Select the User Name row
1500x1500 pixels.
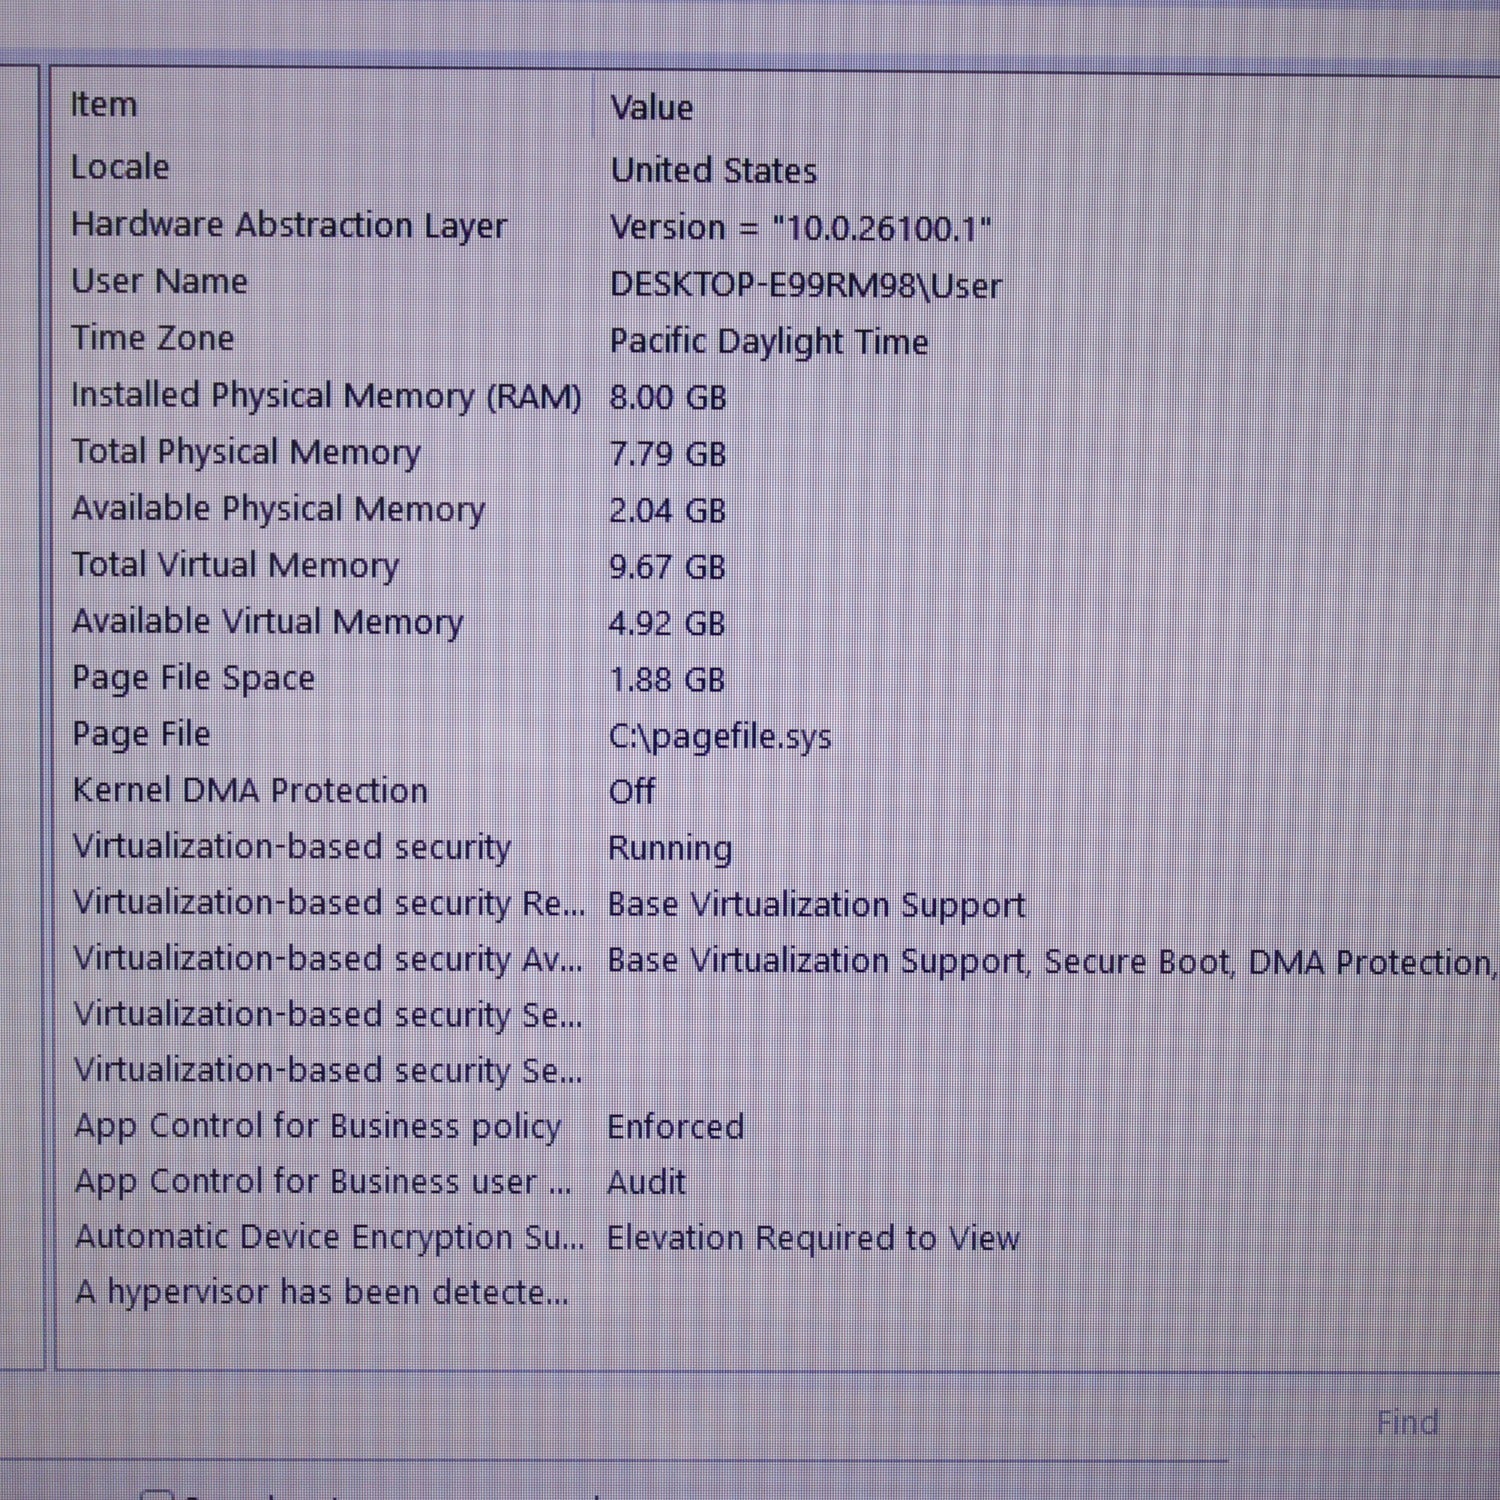159,282
